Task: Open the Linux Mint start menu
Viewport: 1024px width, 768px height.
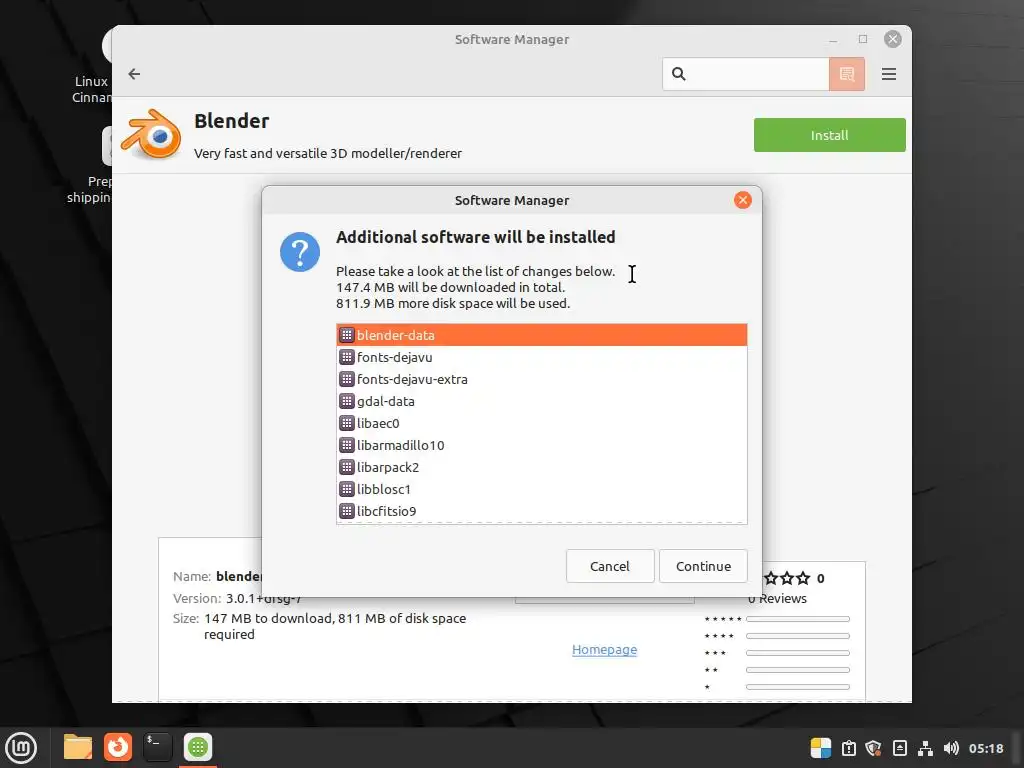Action: [x=21, y=748]
